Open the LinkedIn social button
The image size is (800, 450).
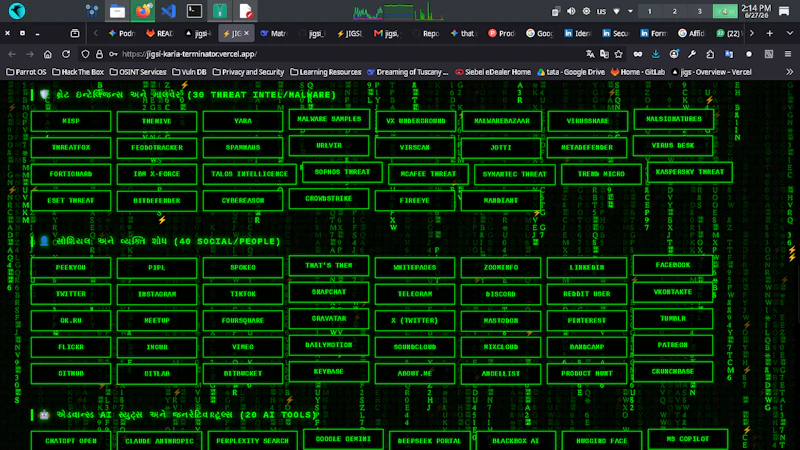[x=587, y=267]
